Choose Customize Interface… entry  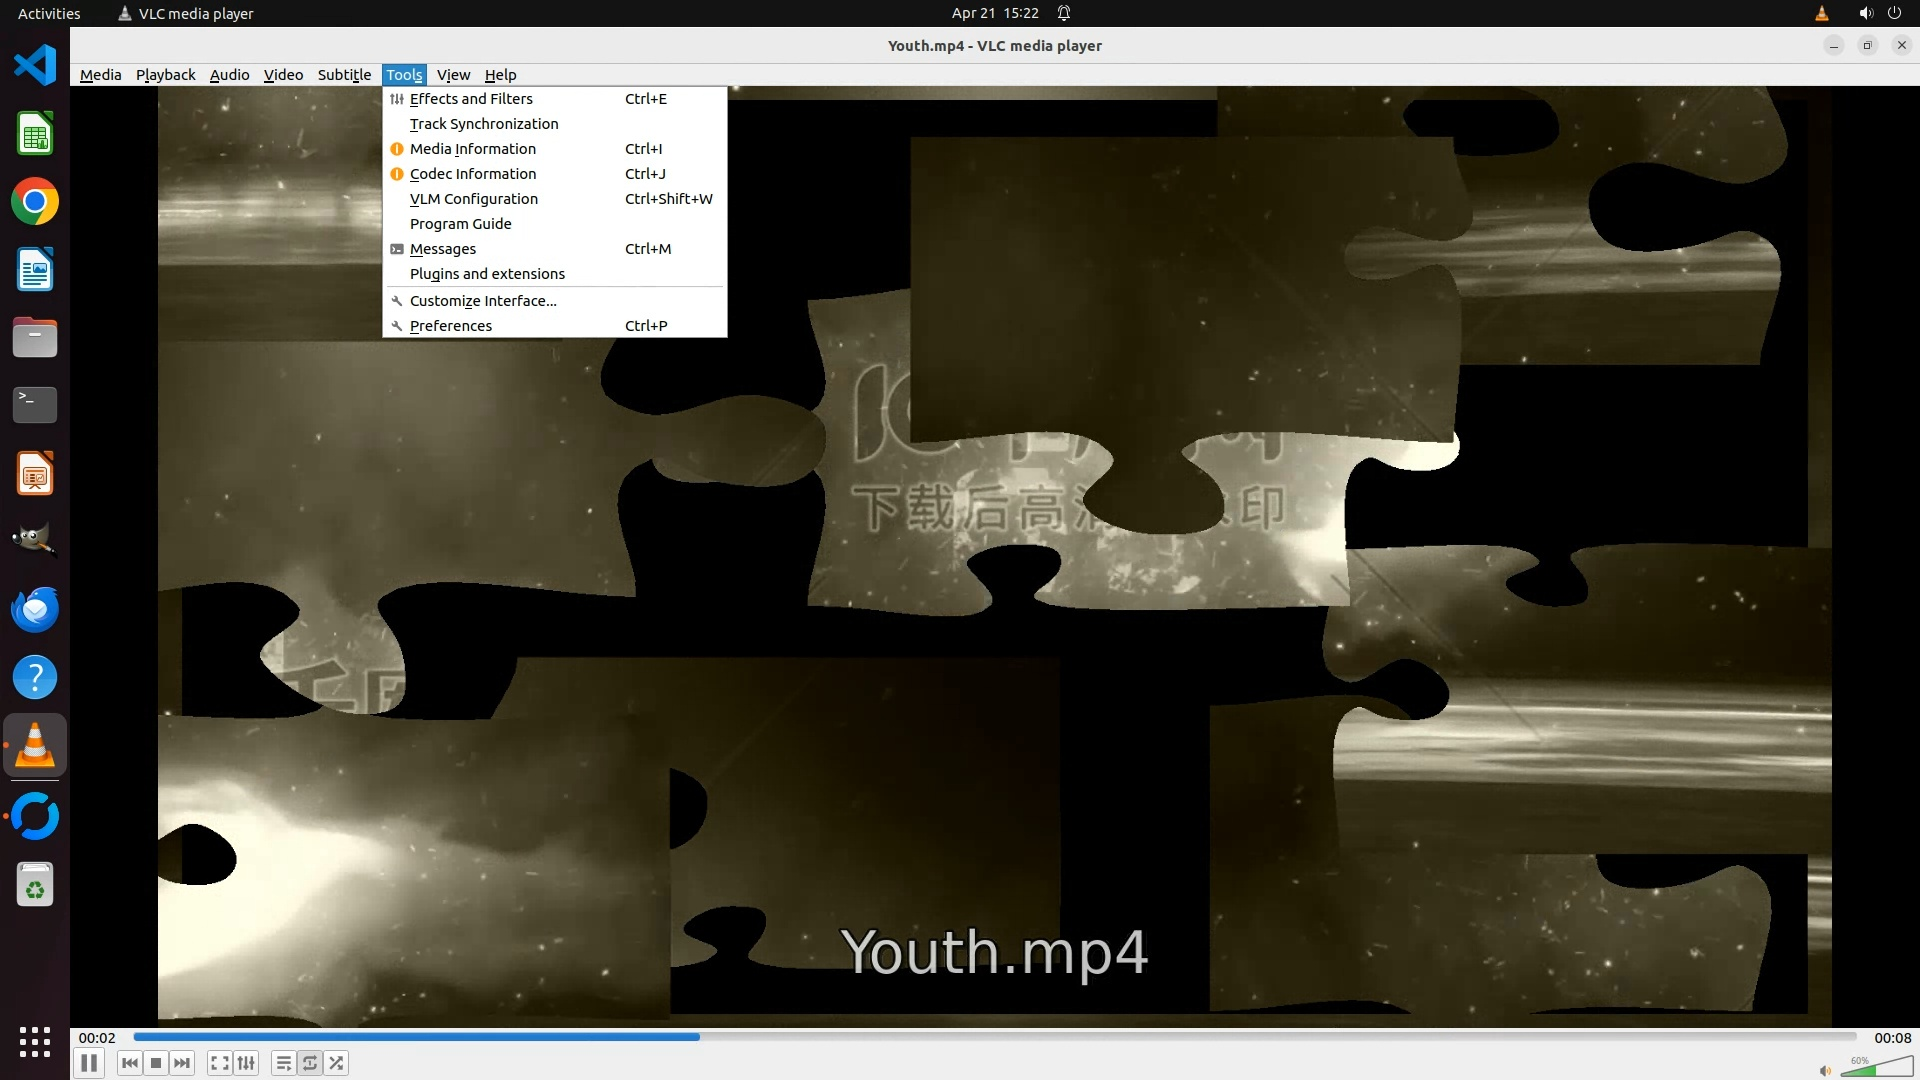pos(483,301)
